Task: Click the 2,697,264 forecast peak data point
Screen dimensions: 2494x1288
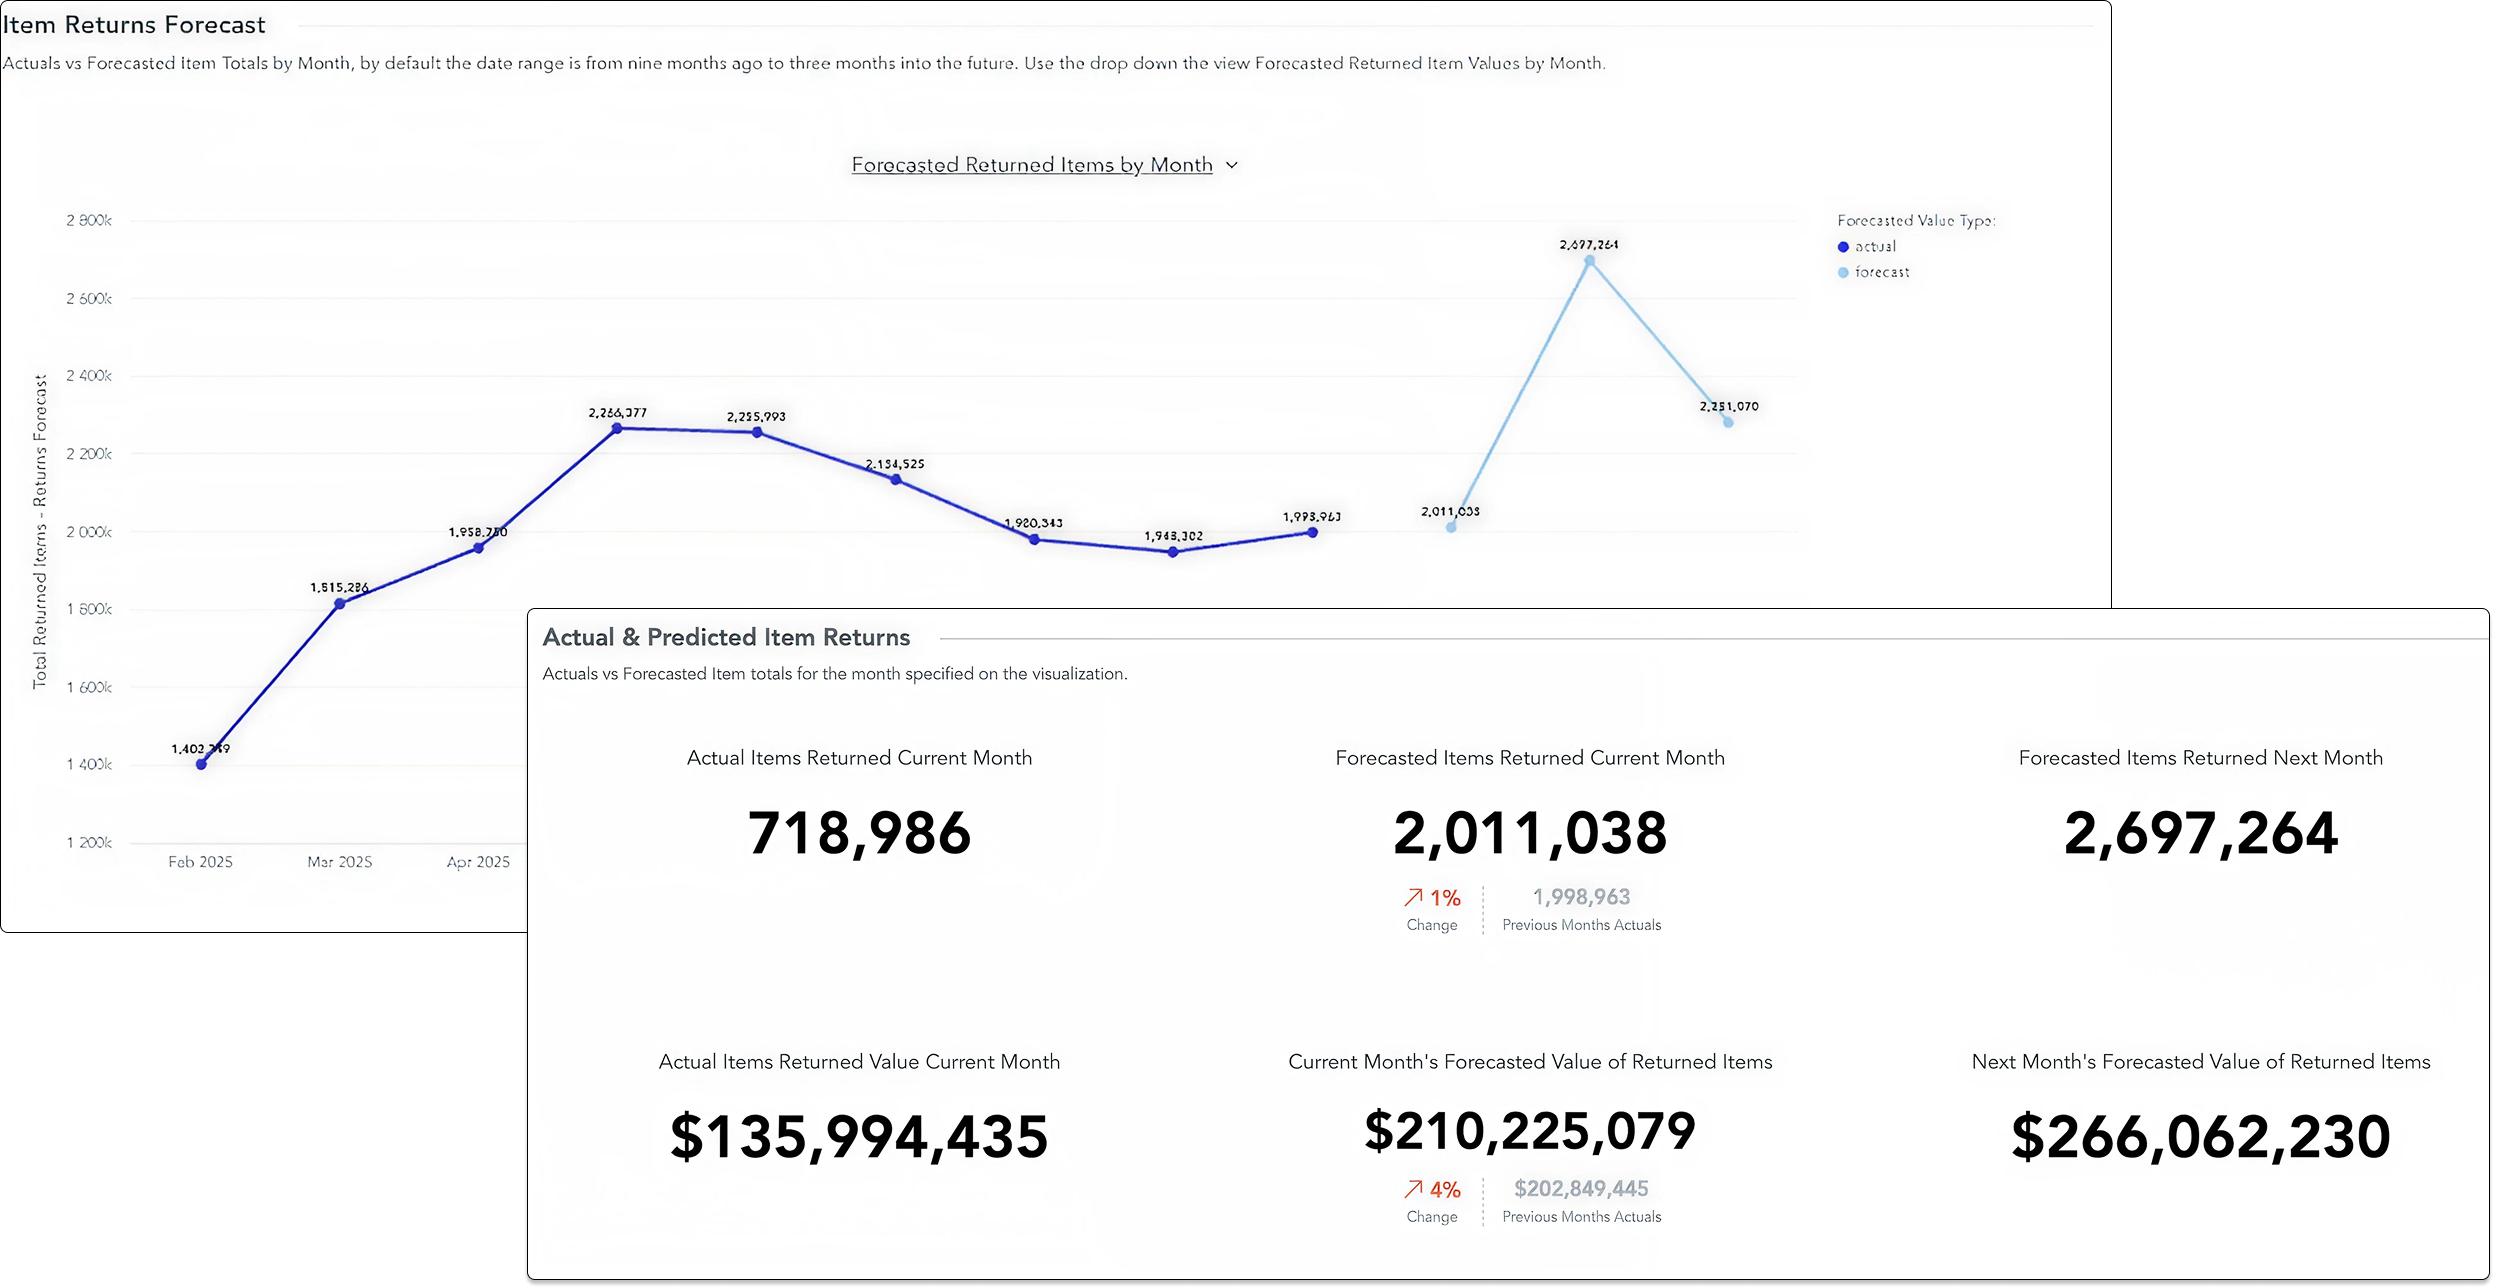Action: [1589, 261]
